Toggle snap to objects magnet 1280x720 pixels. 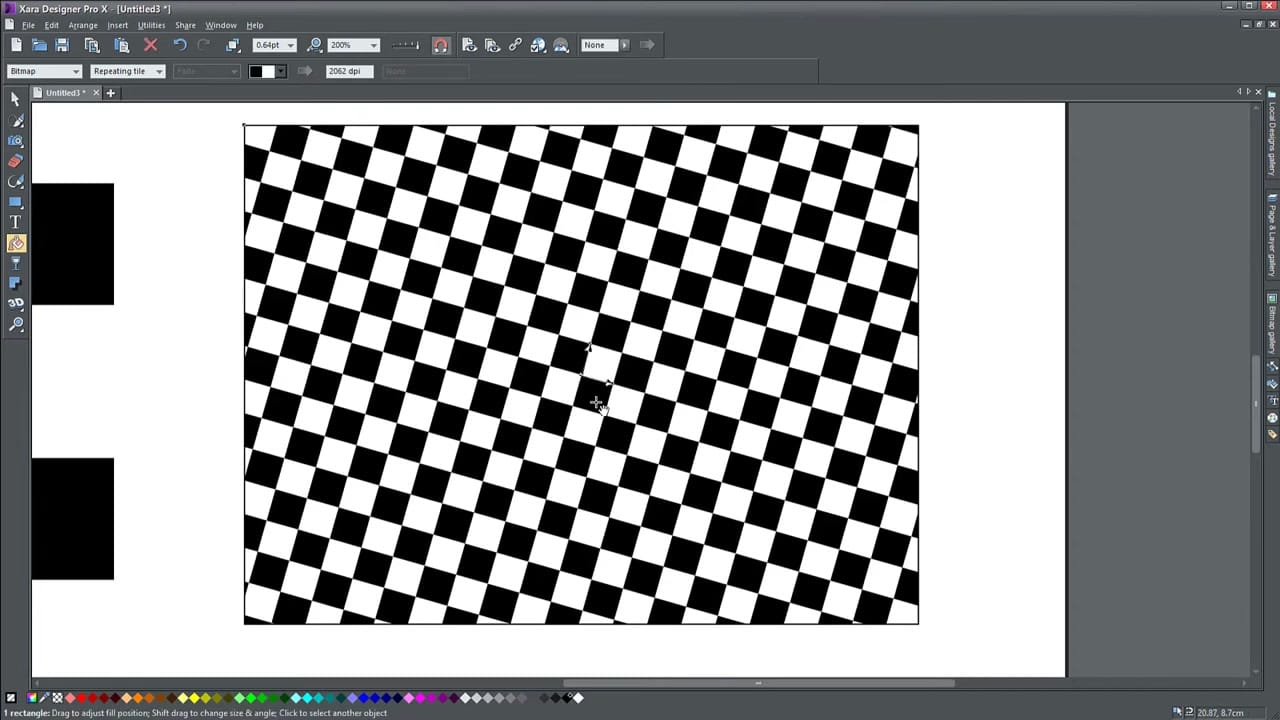(x=441, y=44)
